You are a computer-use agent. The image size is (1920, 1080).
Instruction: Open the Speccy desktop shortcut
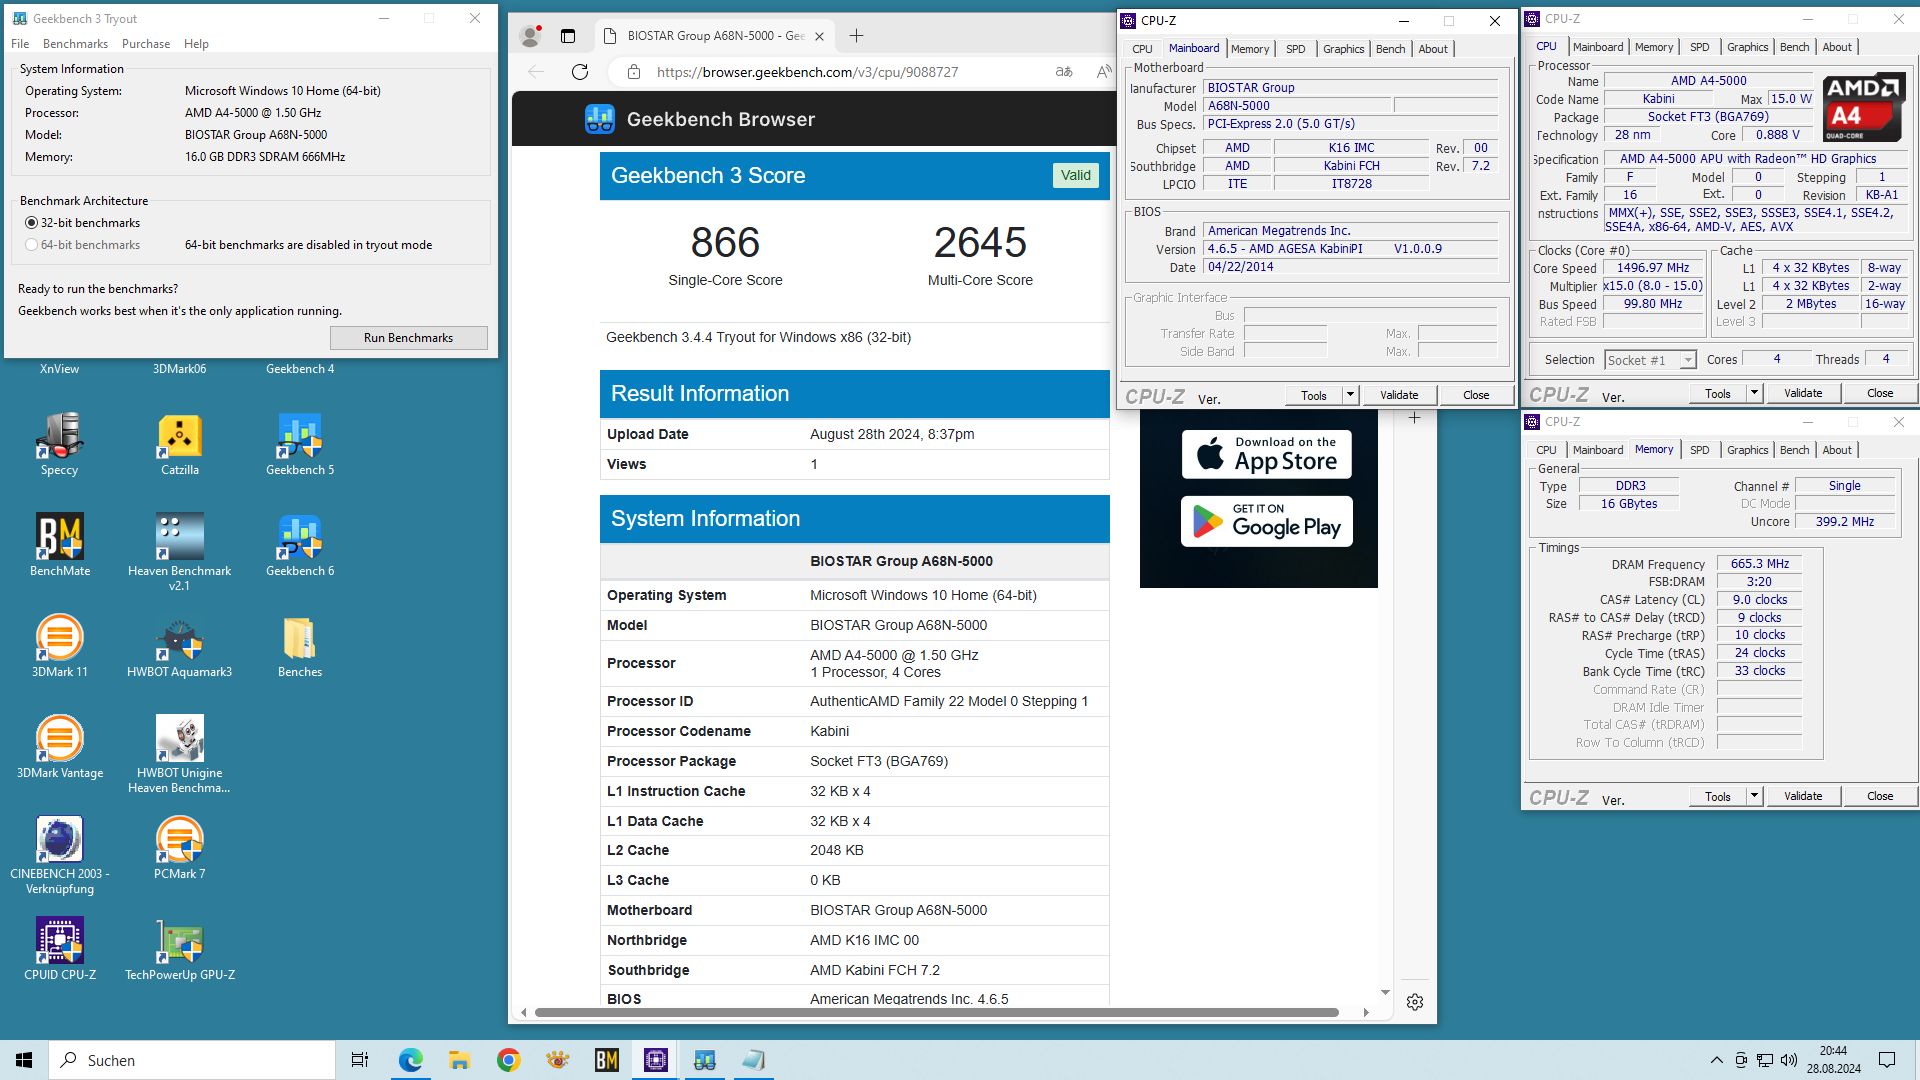pos(59,444)
